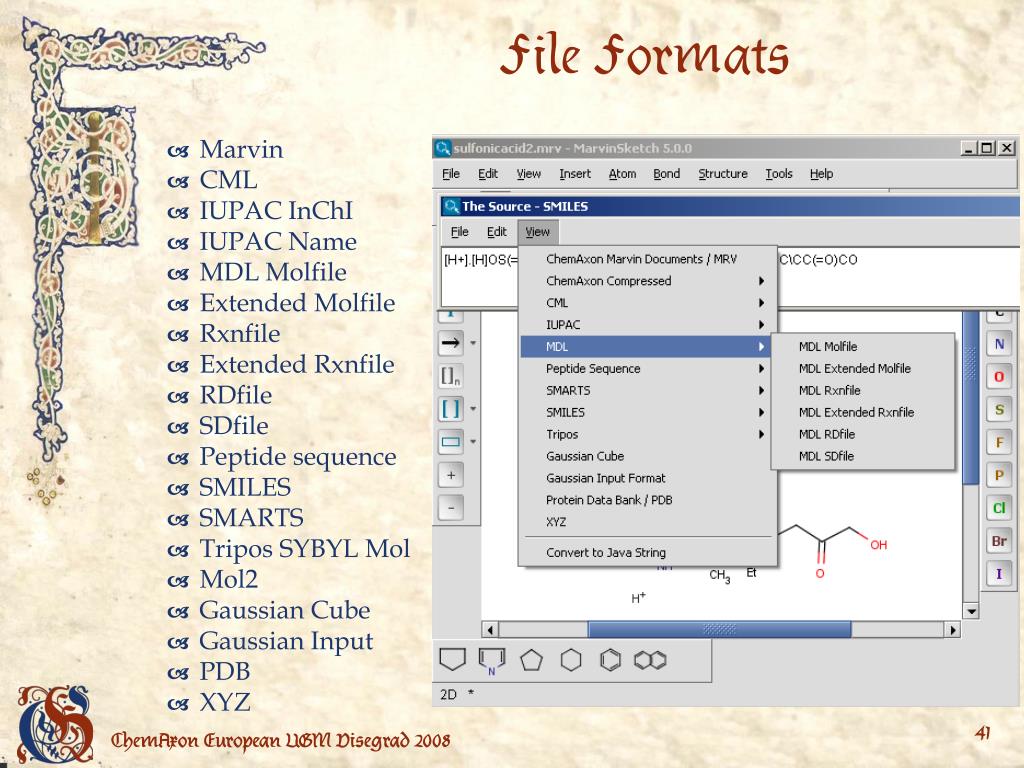Close the View menu in Source window

click(537, 232)
